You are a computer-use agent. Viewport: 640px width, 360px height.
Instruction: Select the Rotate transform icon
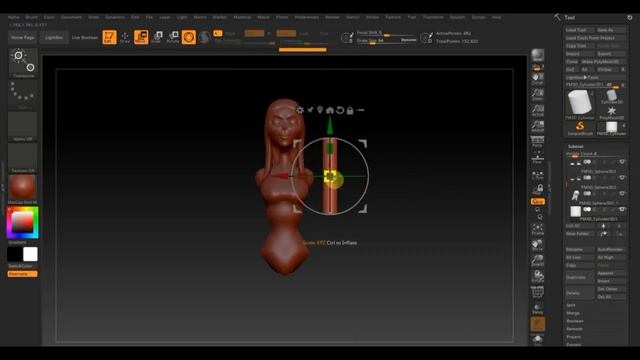[x=173, y=37]
